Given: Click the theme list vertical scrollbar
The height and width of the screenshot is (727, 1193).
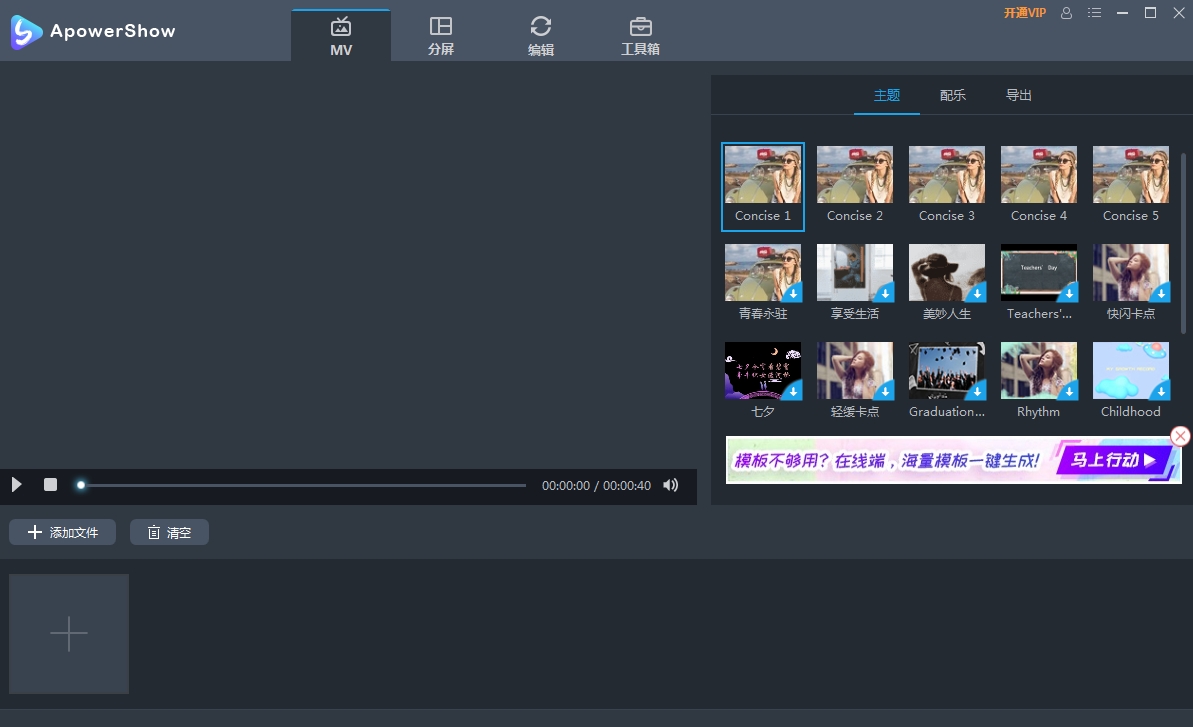Looking at the screenshot, I should [x=1184, y=243].
